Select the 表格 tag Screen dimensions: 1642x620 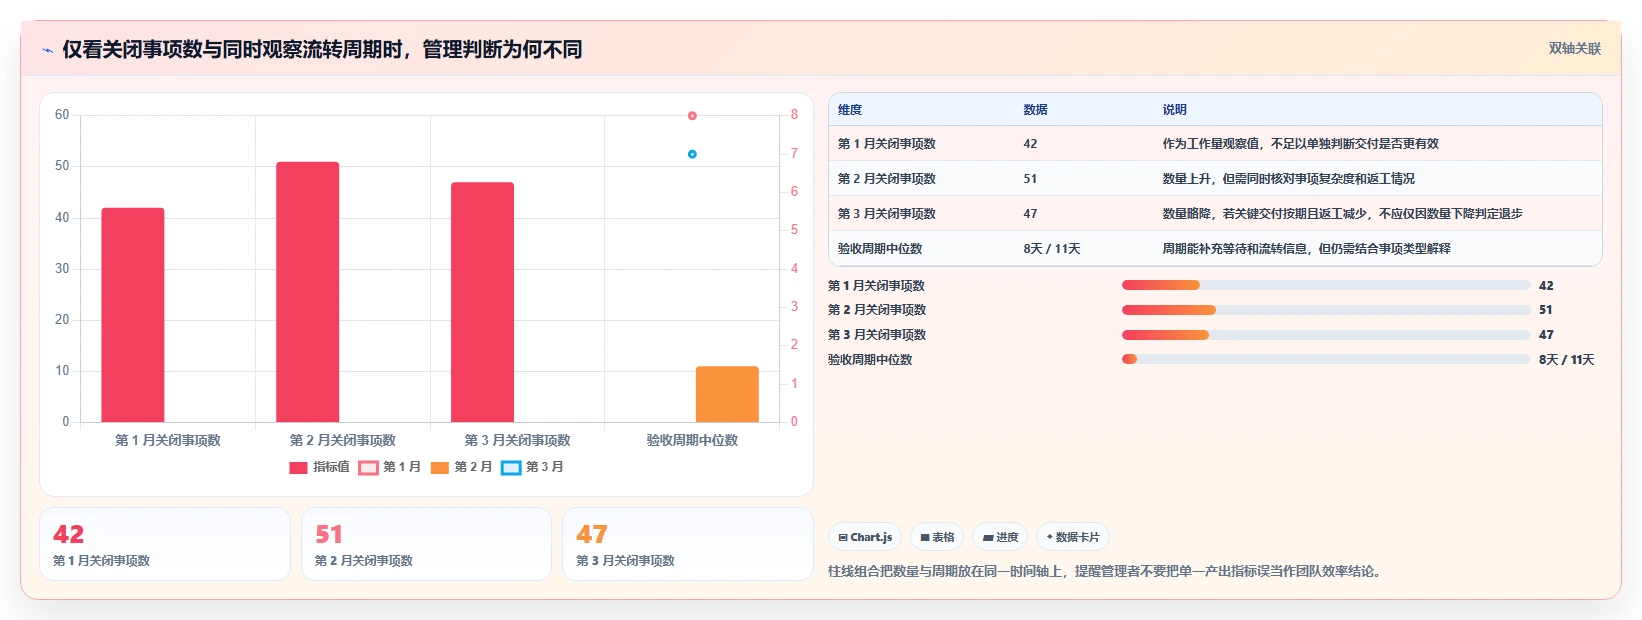coord(937,537)
